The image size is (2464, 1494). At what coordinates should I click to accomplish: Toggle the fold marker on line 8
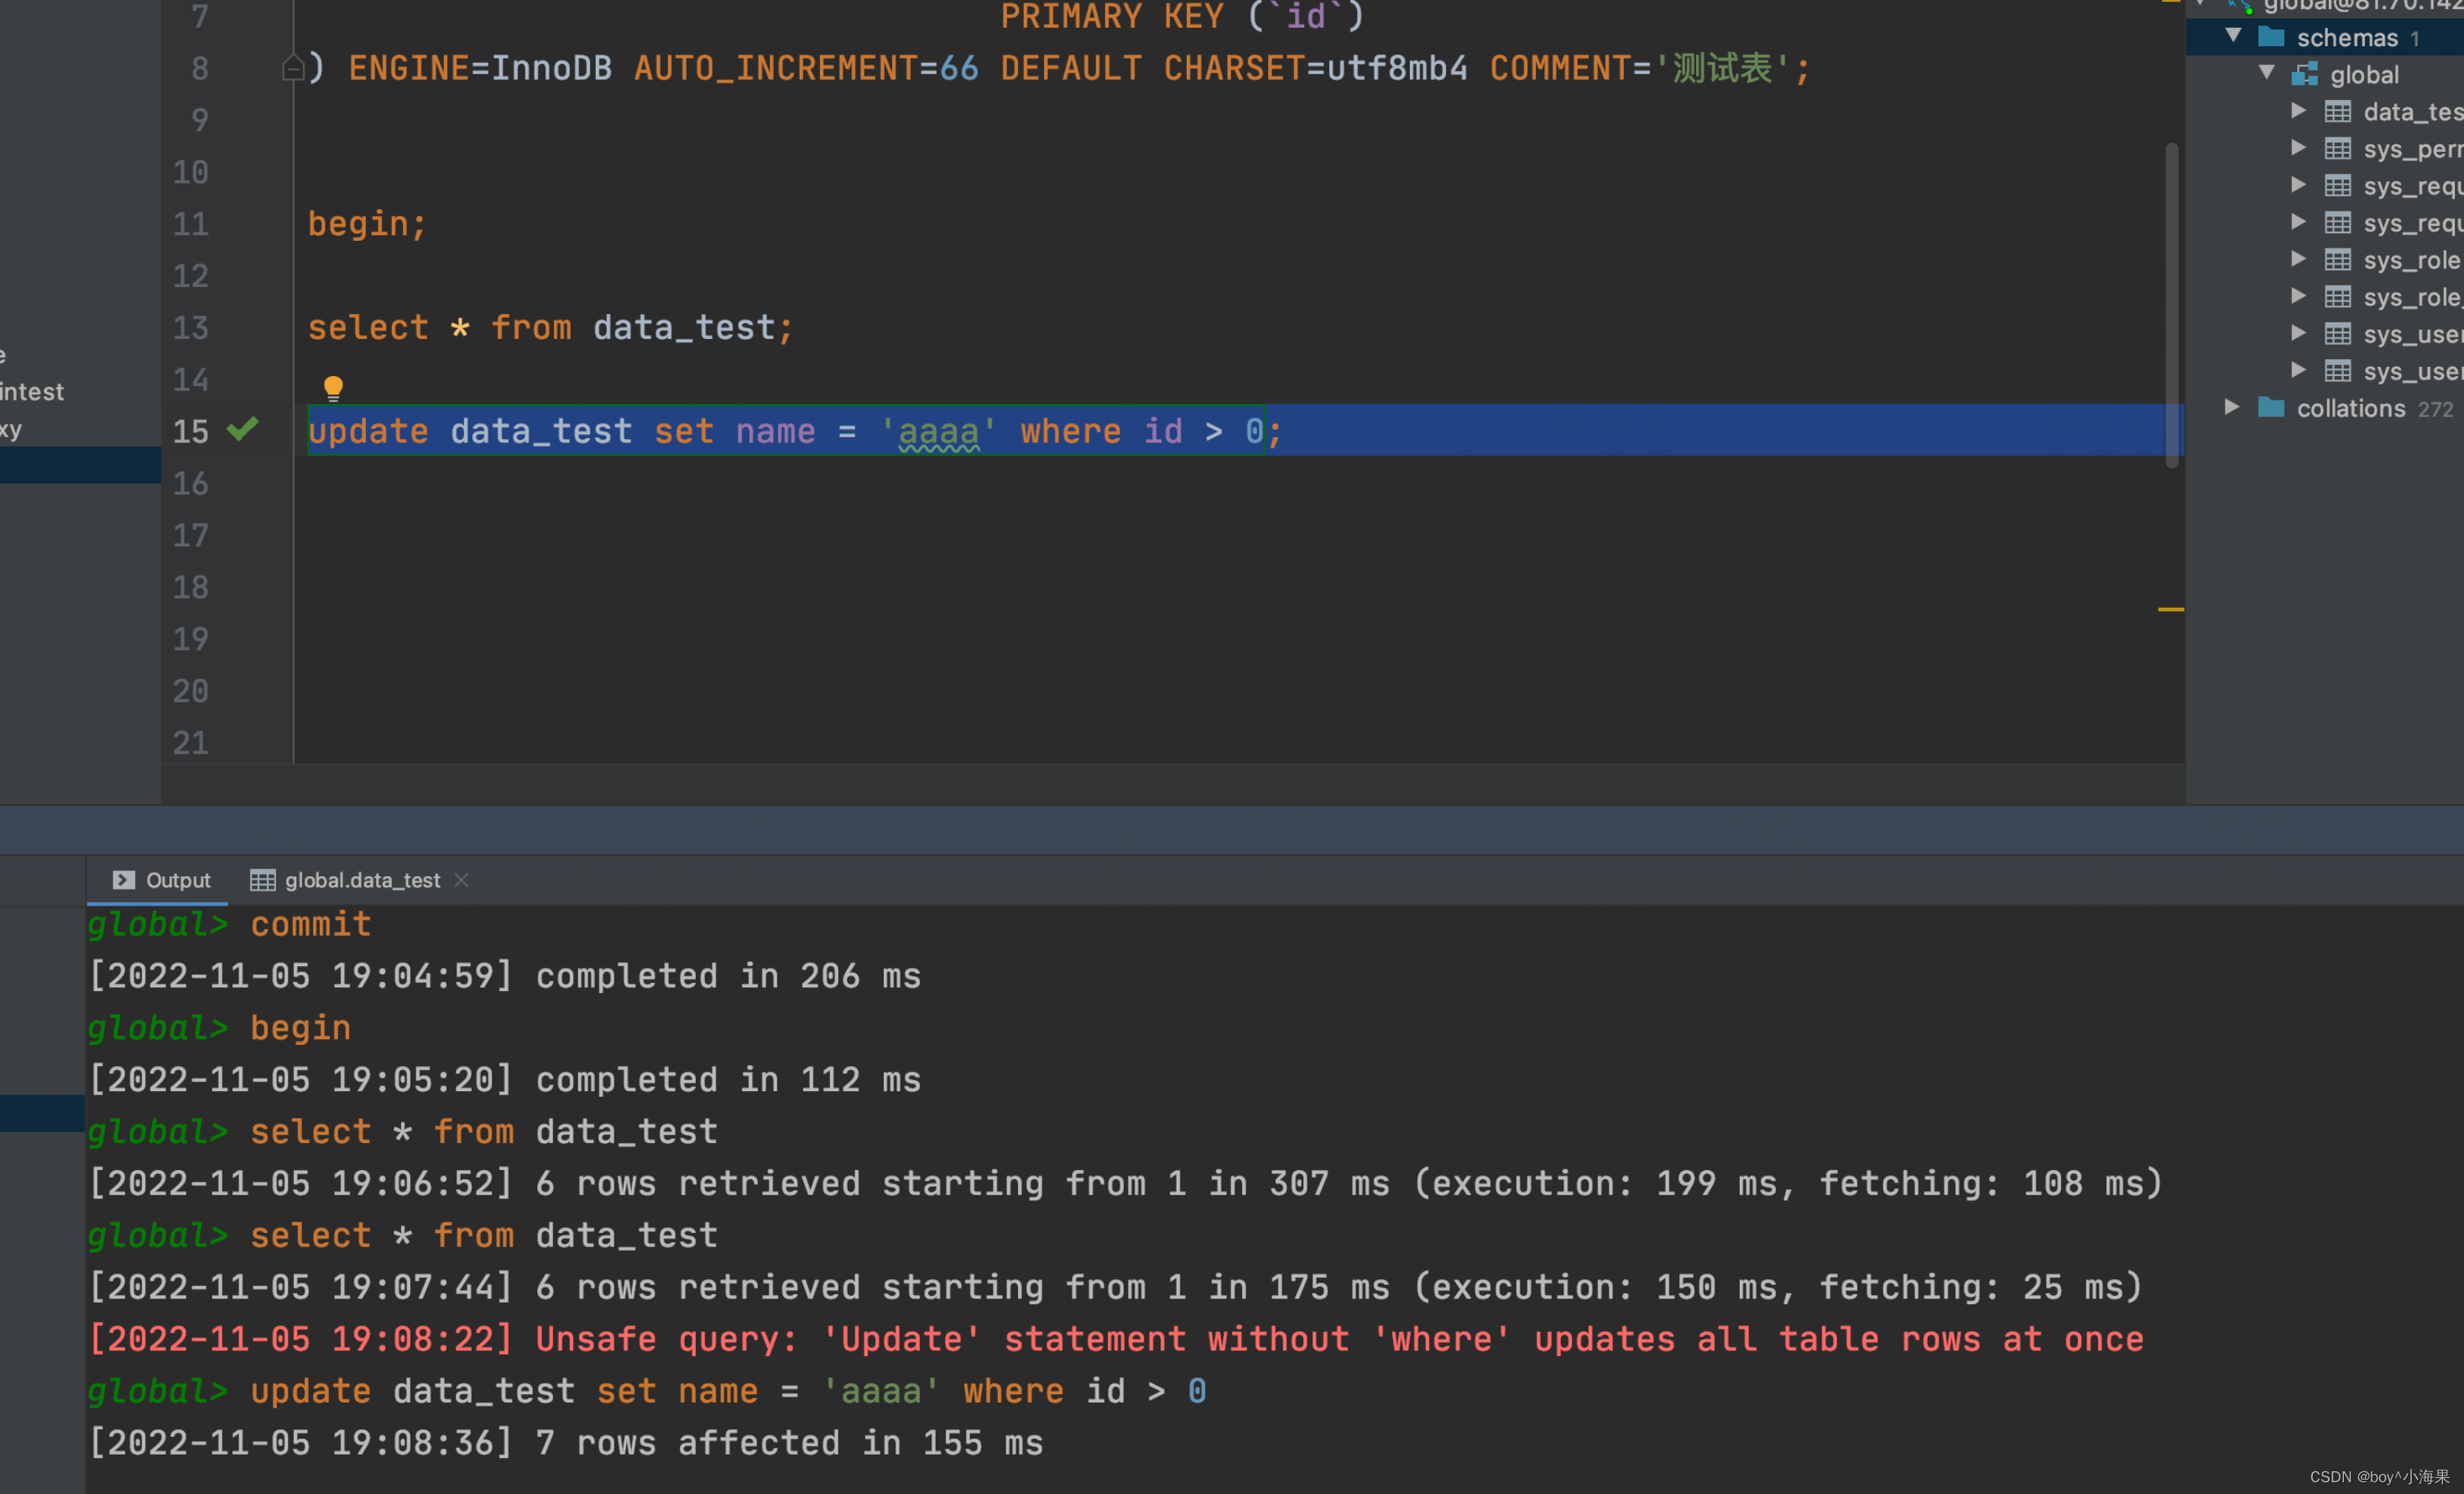[293, 68]
